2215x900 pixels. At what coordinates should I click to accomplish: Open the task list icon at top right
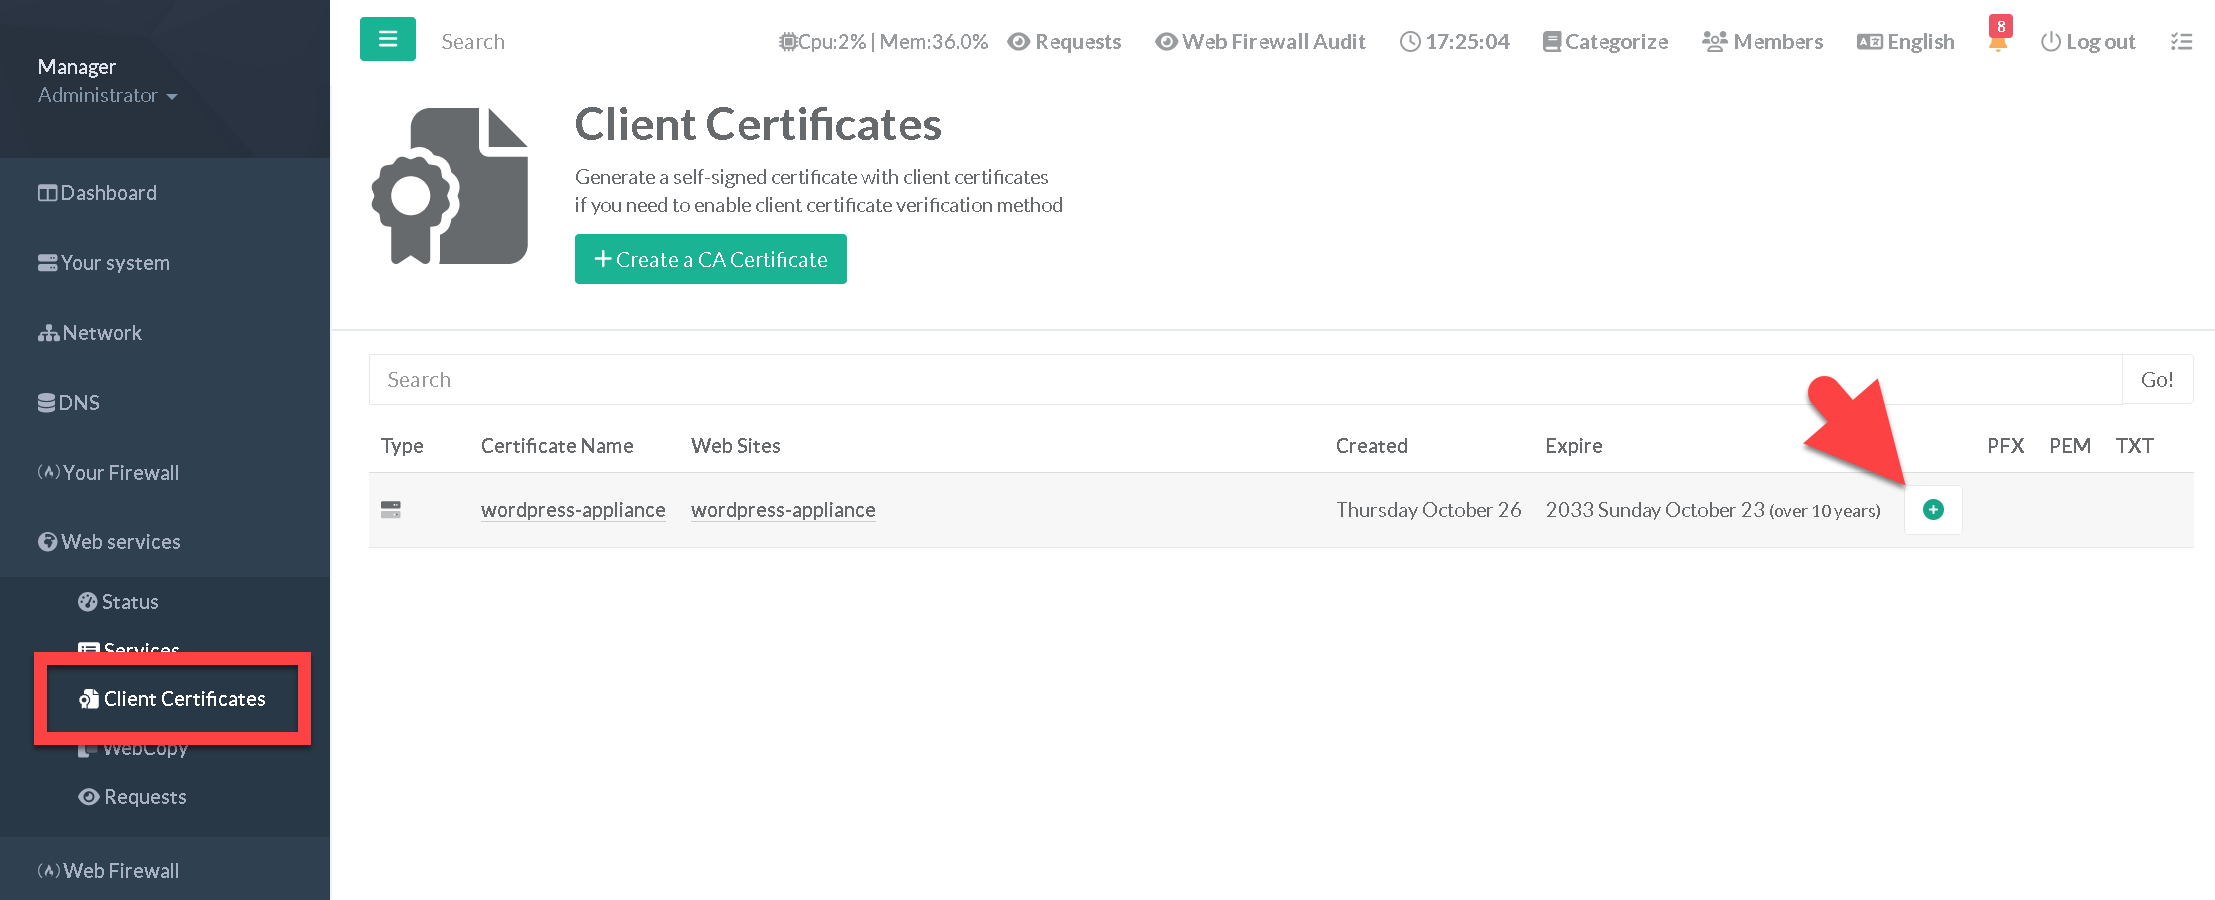tap(2181, 42)
